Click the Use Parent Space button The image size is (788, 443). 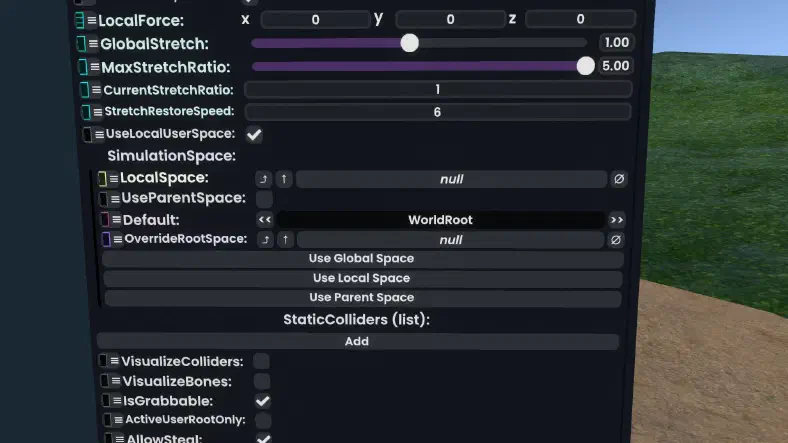[x=362, y=298]
